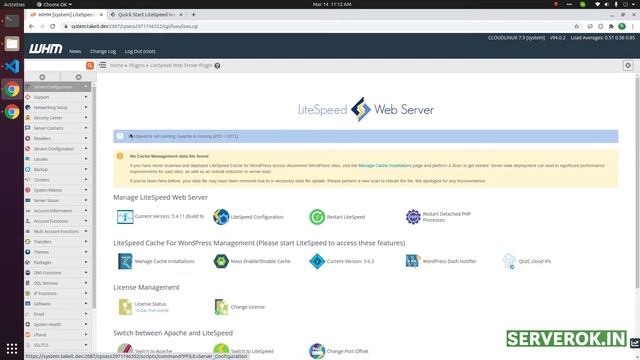This screenshot has height=360, width=640.
Task: Open Change Port Offset icon
Action: coord(317,351)
